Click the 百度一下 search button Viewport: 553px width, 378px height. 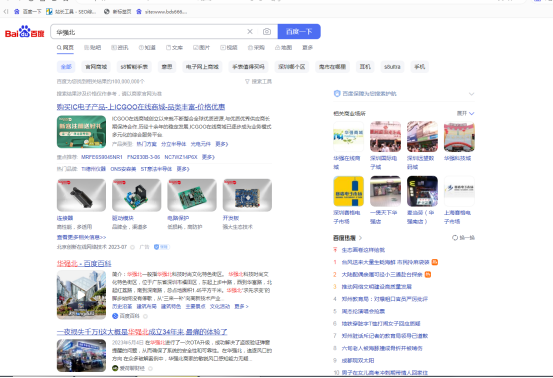299,32
